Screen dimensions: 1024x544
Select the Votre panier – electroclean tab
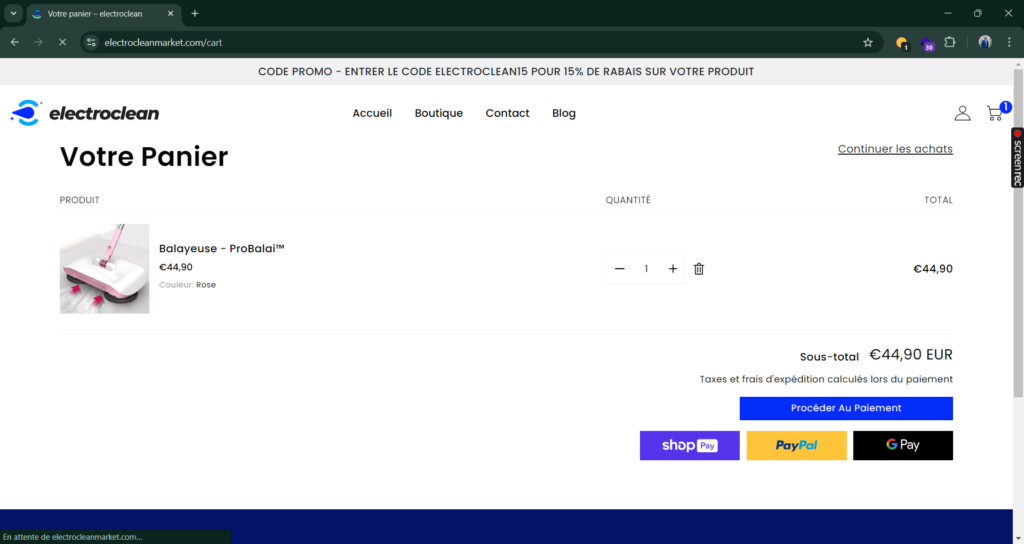(103, 14)
